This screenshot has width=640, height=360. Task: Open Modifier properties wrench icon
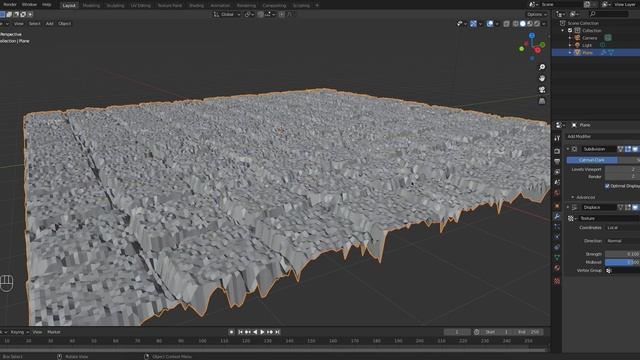pos(557,216)
